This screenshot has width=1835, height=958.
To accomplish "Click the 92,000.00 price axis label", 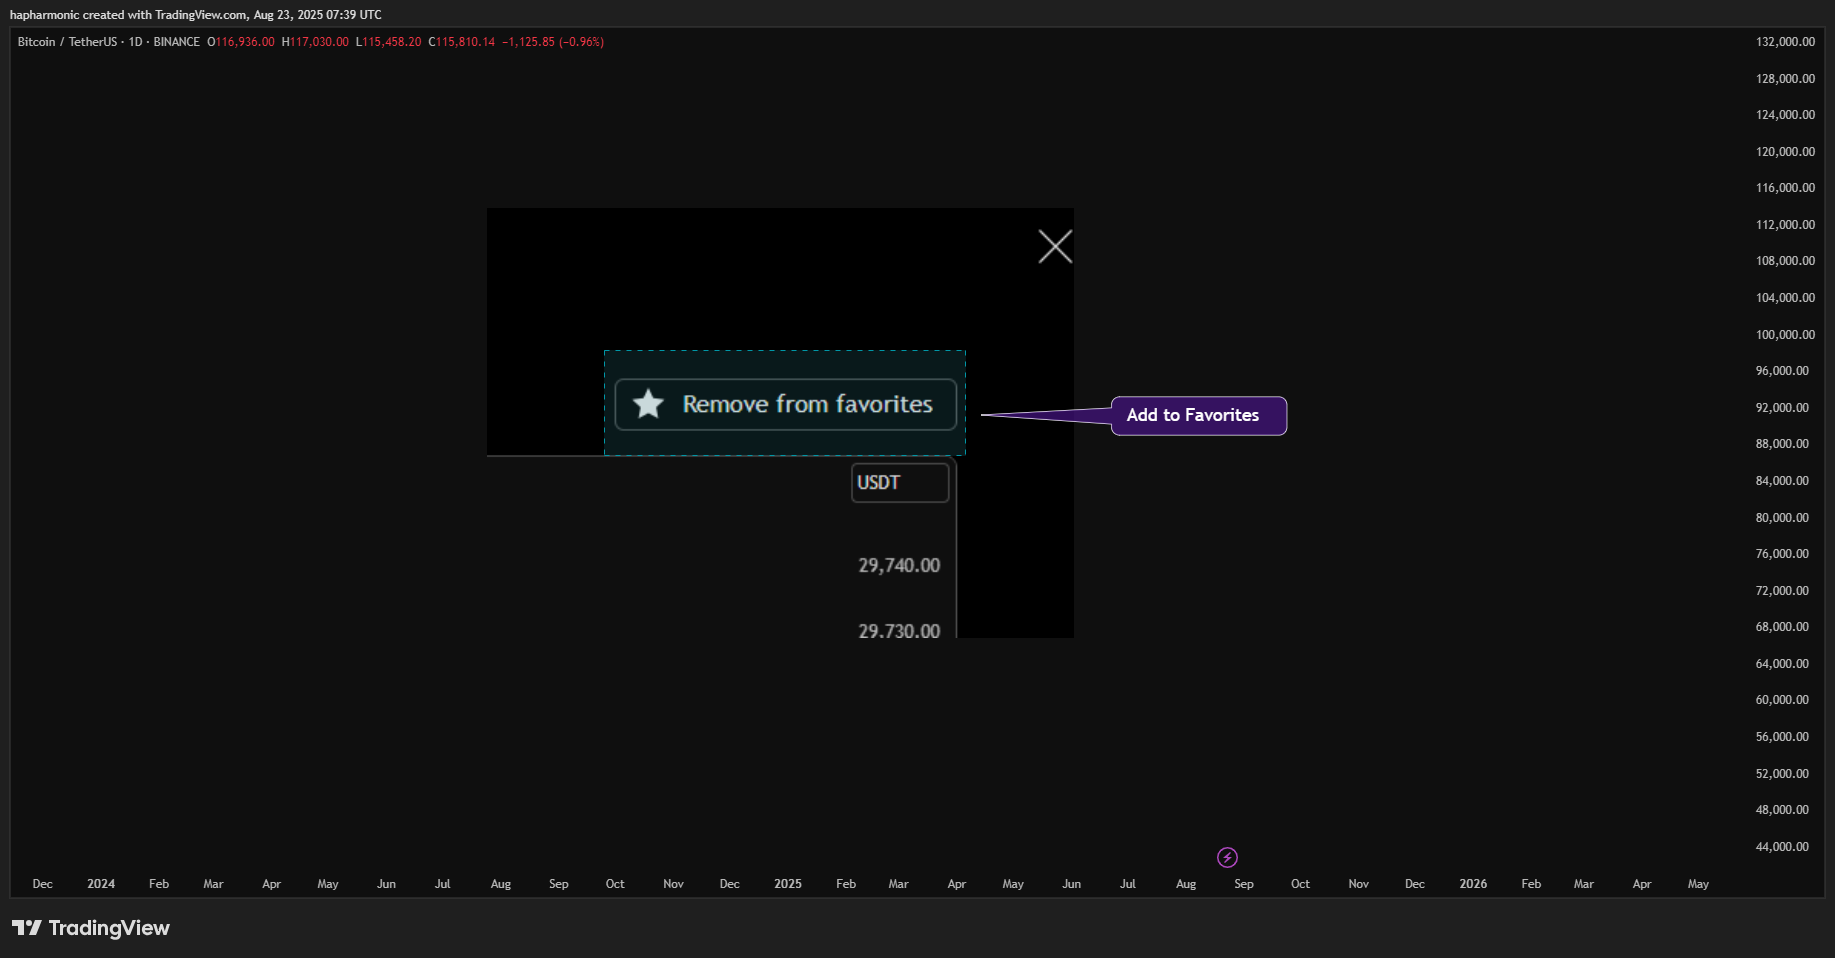I will point(1782,408).
